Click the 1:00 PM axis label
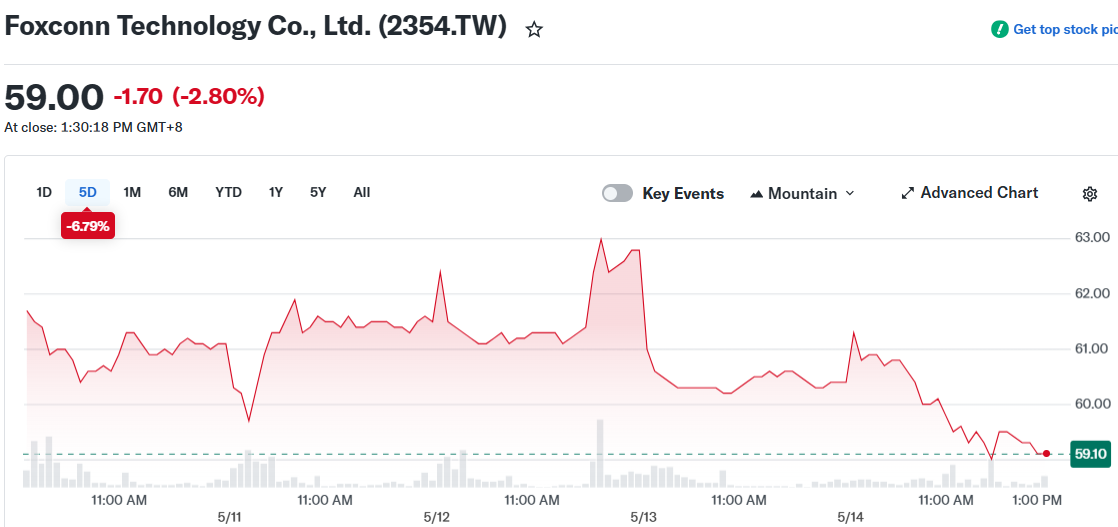1118x527 pixels. click(1039, 500)
